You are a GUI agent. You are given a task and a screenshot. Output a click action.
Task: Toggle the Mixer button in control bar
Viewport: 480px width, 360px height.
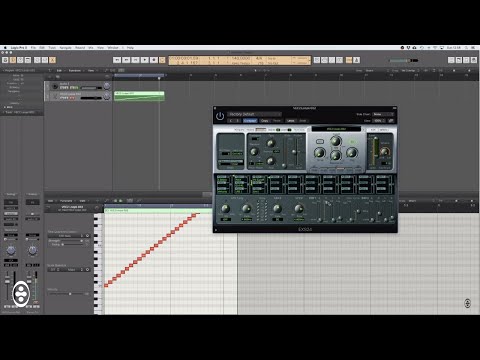pyautogui.click(x=45, y=60)
